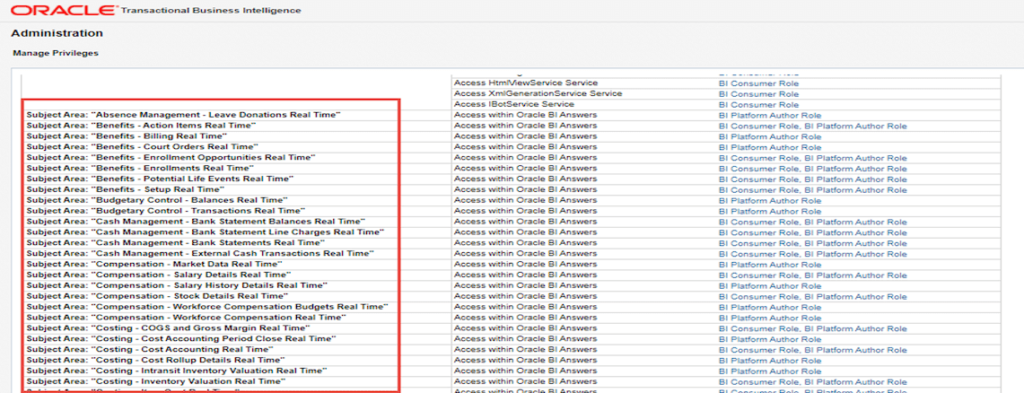
Task: Select Subject Area Compensation - Salary History Details
Action: [x=177, y=286]
